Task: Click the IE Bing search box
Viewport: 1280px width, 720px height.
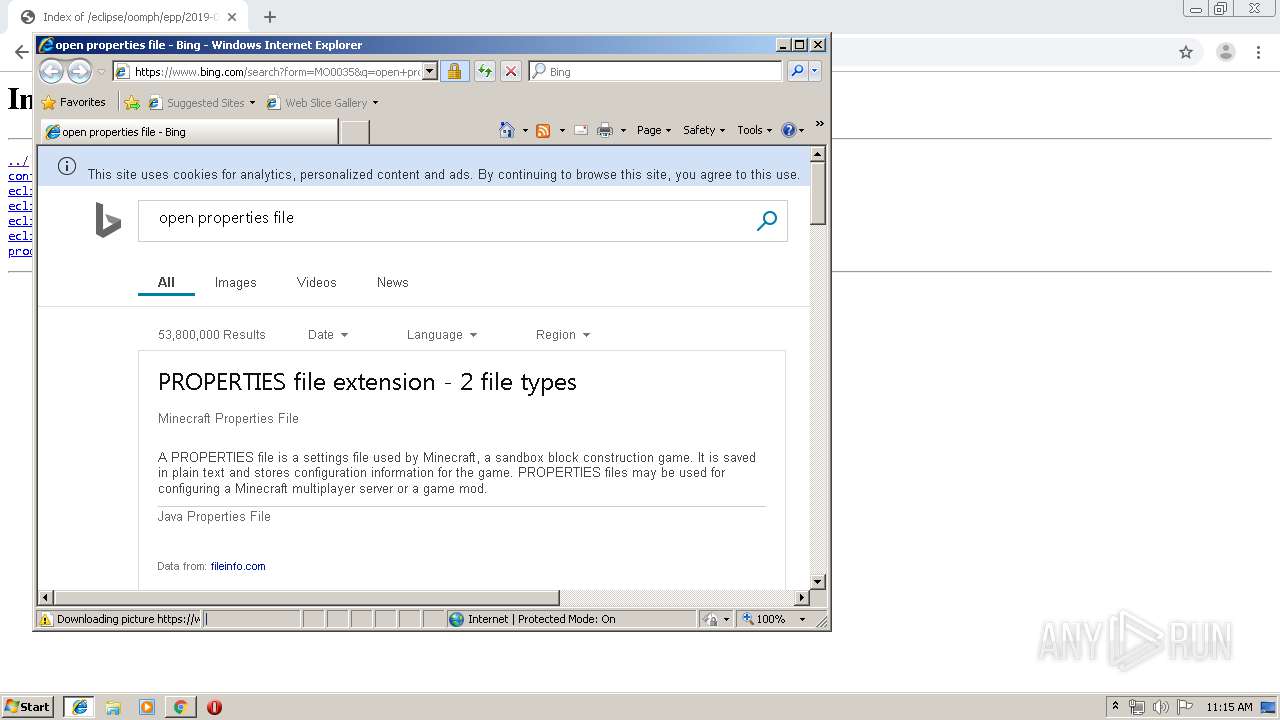Action: [656, 71]
